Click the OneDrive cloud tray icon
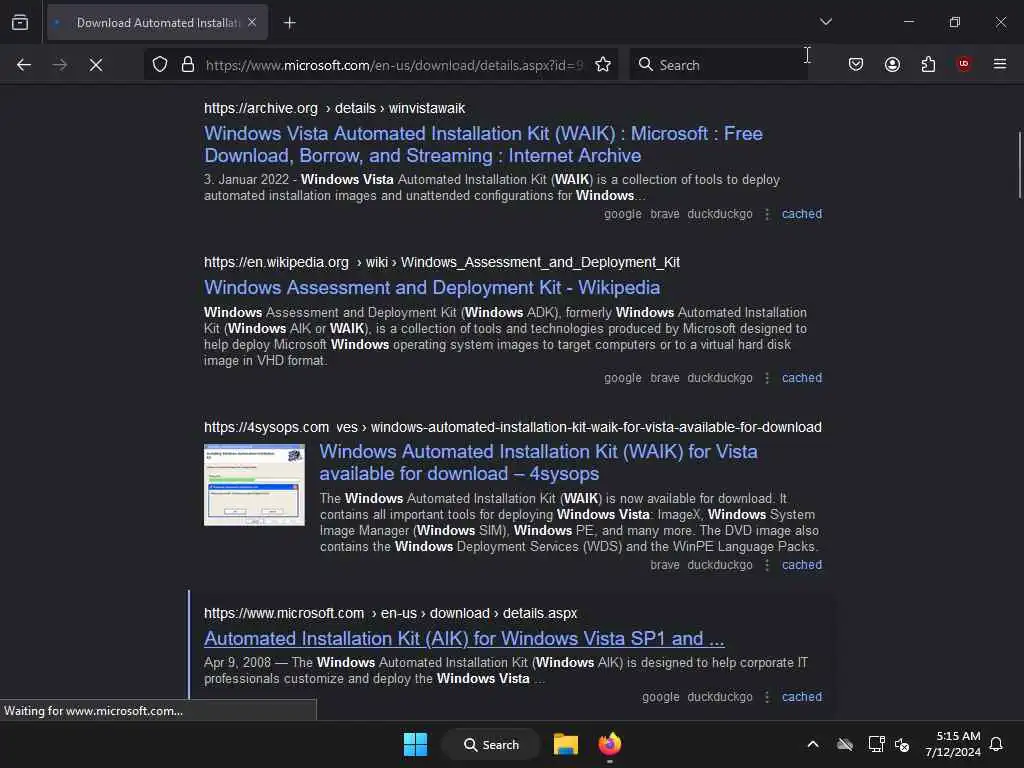 [x=845, y=744]
